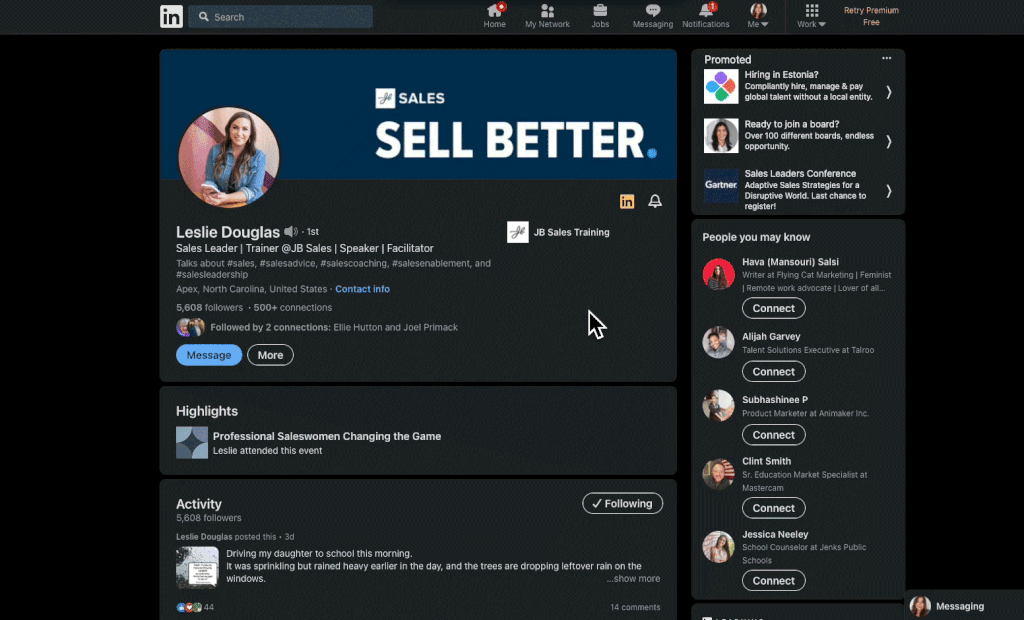Click the Leslie Douglas post author name
The height and width of the screenshot is (620, 1024).
pyautogui.click(x=204, y=537)
